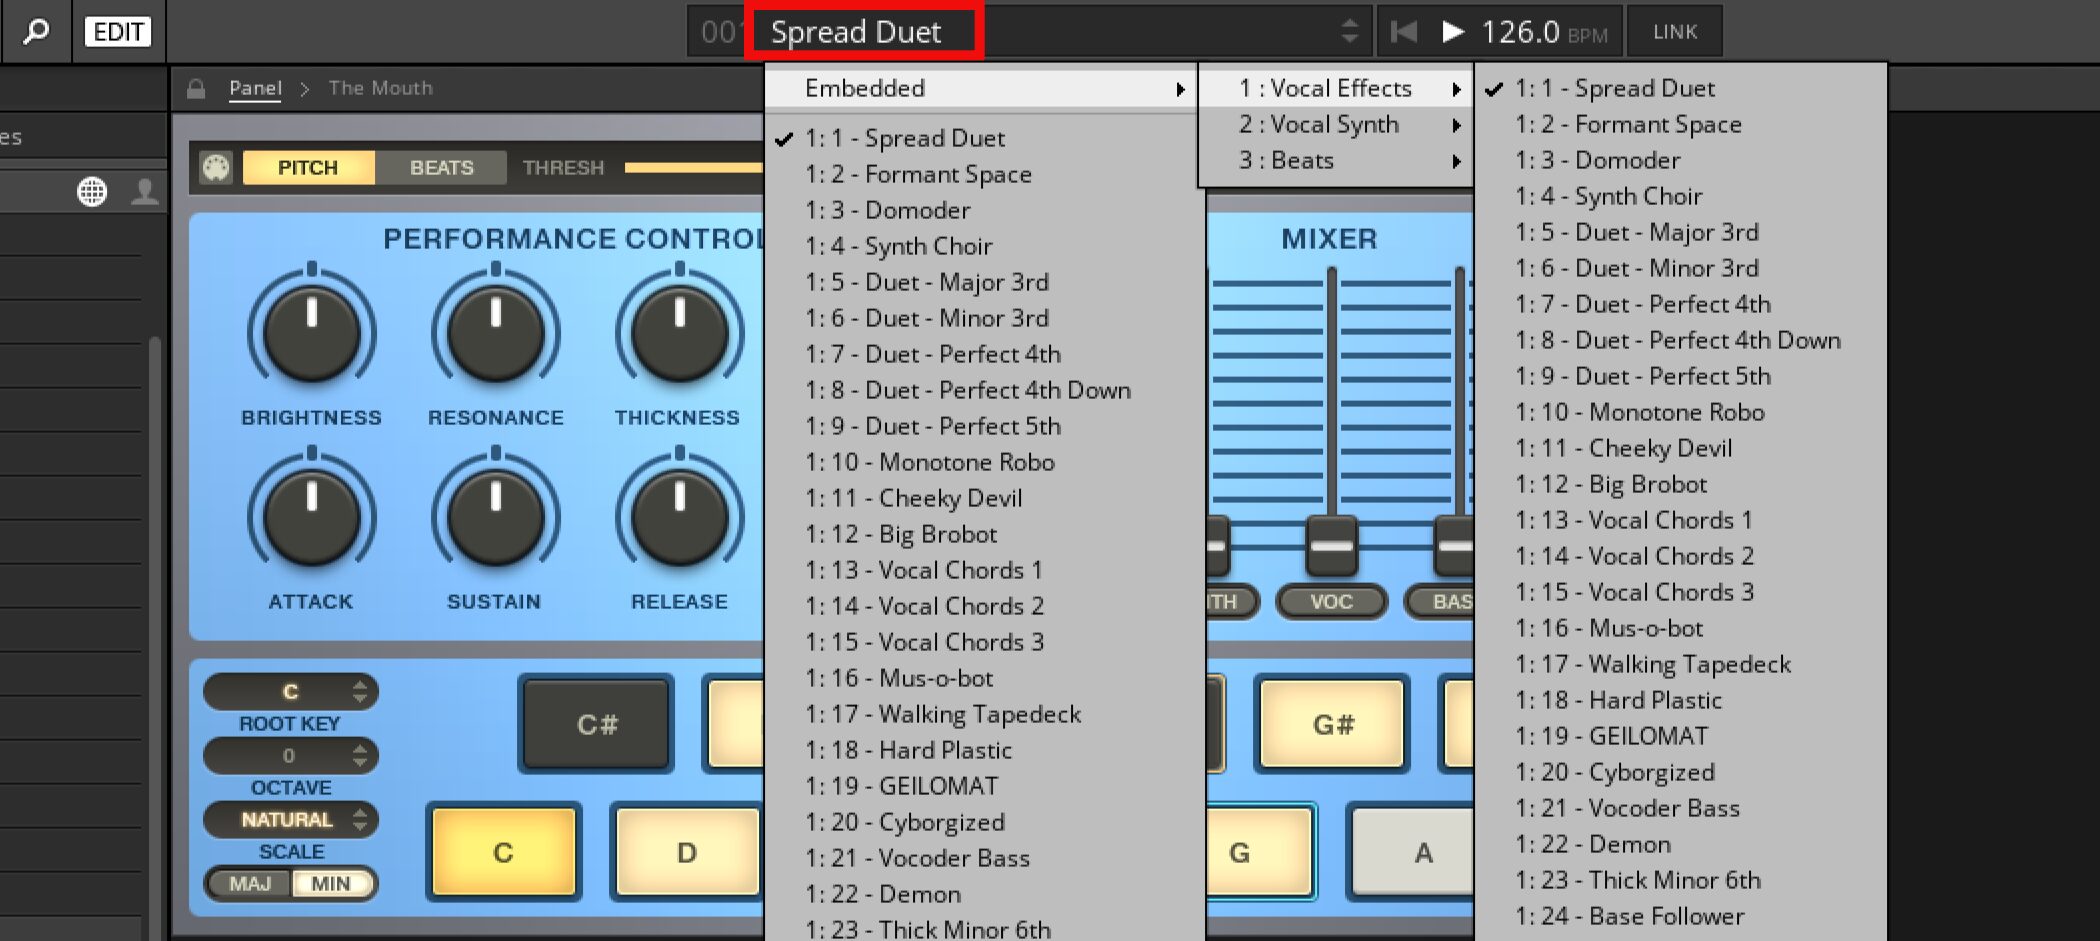Open the Panel breadcrumb link
Screen dimensions: 2100x941
(255, 88)
